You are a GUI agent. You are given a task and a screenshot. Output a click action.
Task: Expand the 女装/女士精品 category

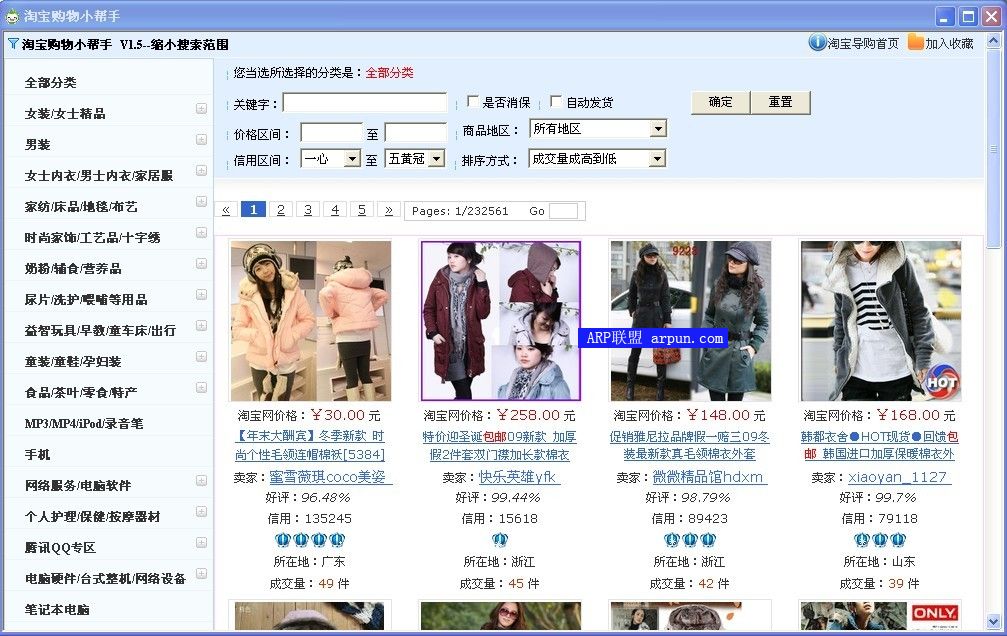coord(201,110)
